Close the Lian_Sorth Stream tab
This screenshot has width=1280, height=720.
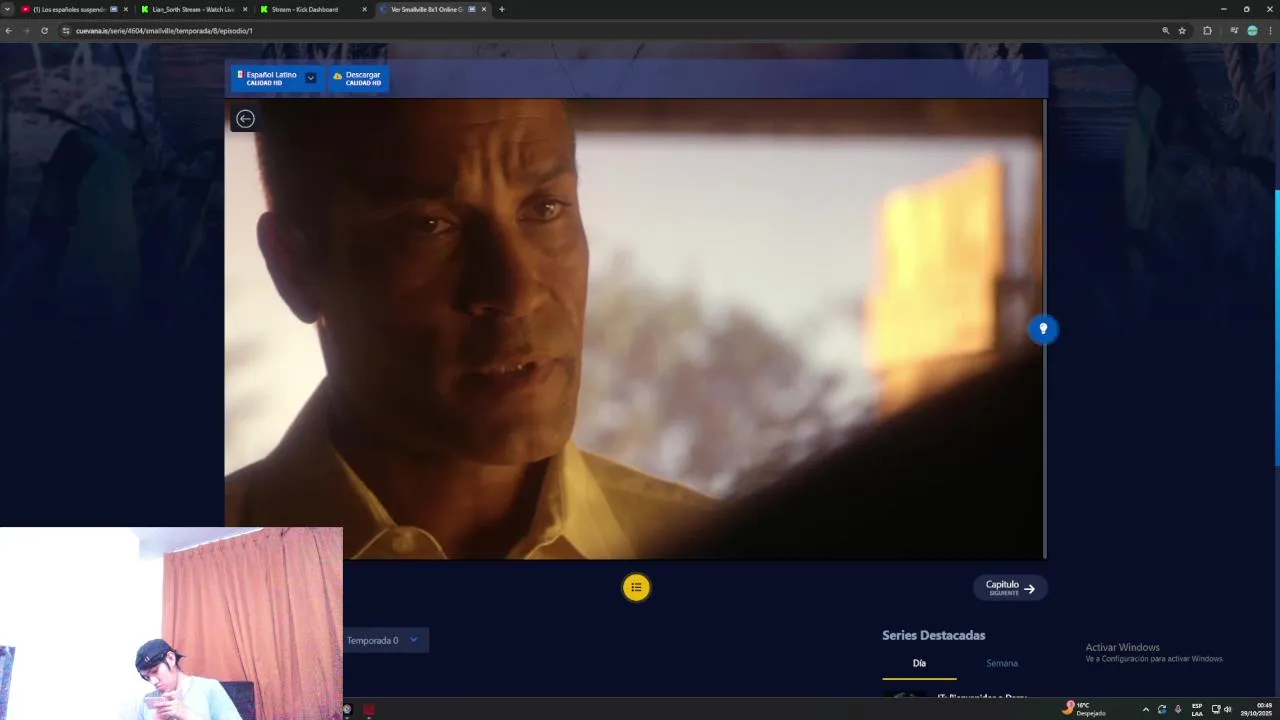pyautogui.click(x=245, y=9)
